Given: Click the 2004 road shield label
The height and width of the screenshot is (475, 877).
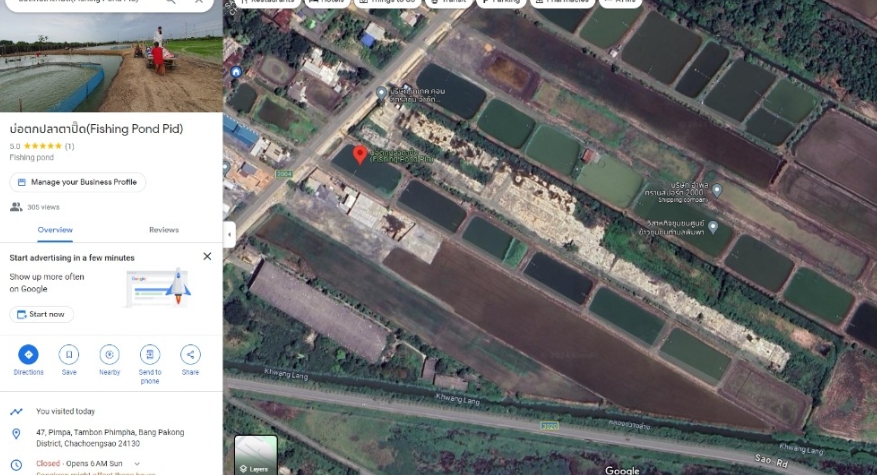Looking at the screenshot, I should click(x=284, y=174).
